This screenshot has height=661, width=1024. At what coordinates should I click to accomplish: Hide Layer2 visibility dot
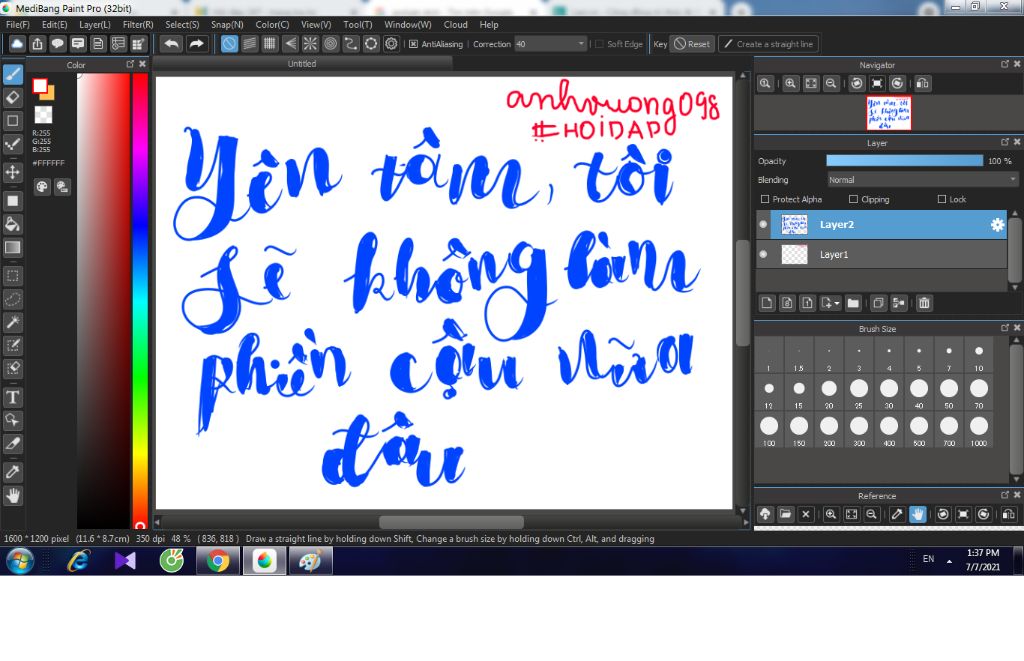coord(763,224)
